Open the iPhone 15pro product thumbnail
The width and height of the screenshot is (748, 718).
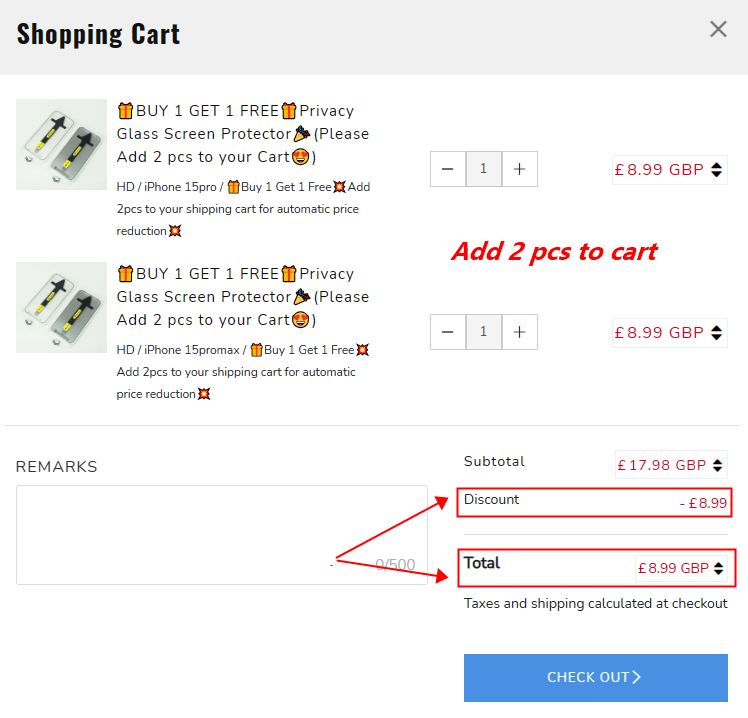click(61, 144)
